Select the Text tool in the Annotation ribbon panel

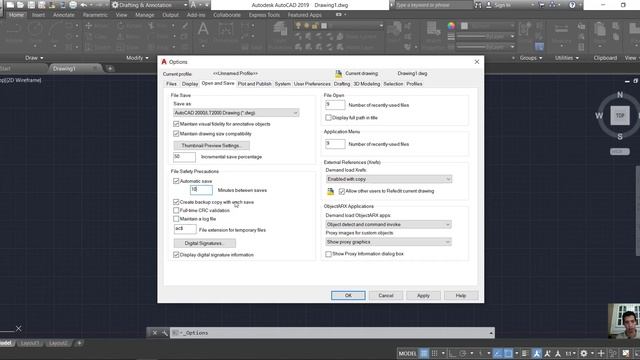203,29
